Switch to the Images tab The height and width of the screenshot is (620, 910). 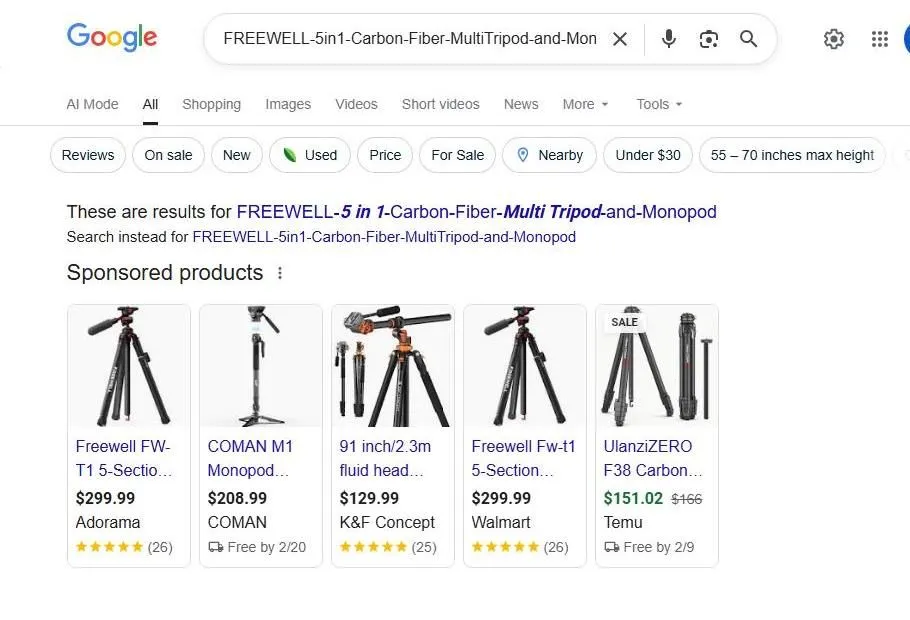click(x=288, y=104)
